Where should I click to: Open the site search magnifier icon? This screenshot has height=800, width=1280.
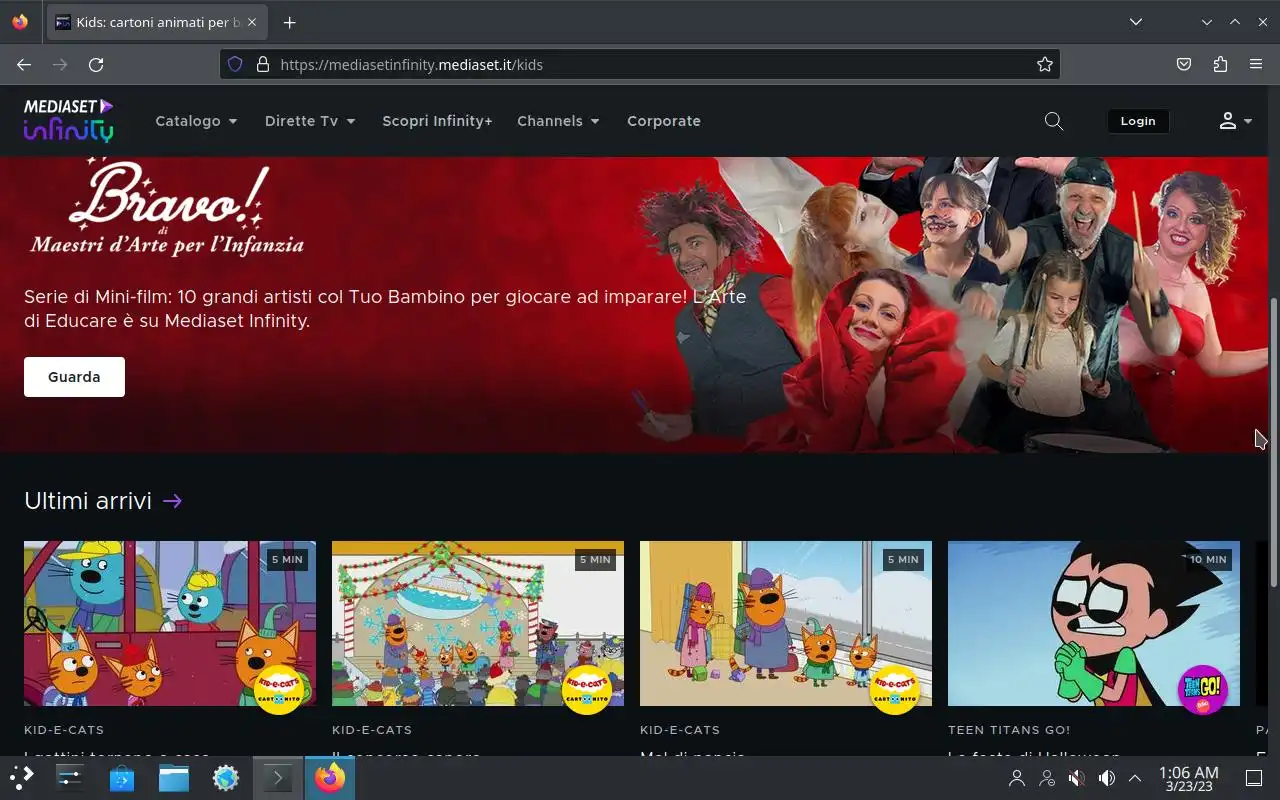1053,121
